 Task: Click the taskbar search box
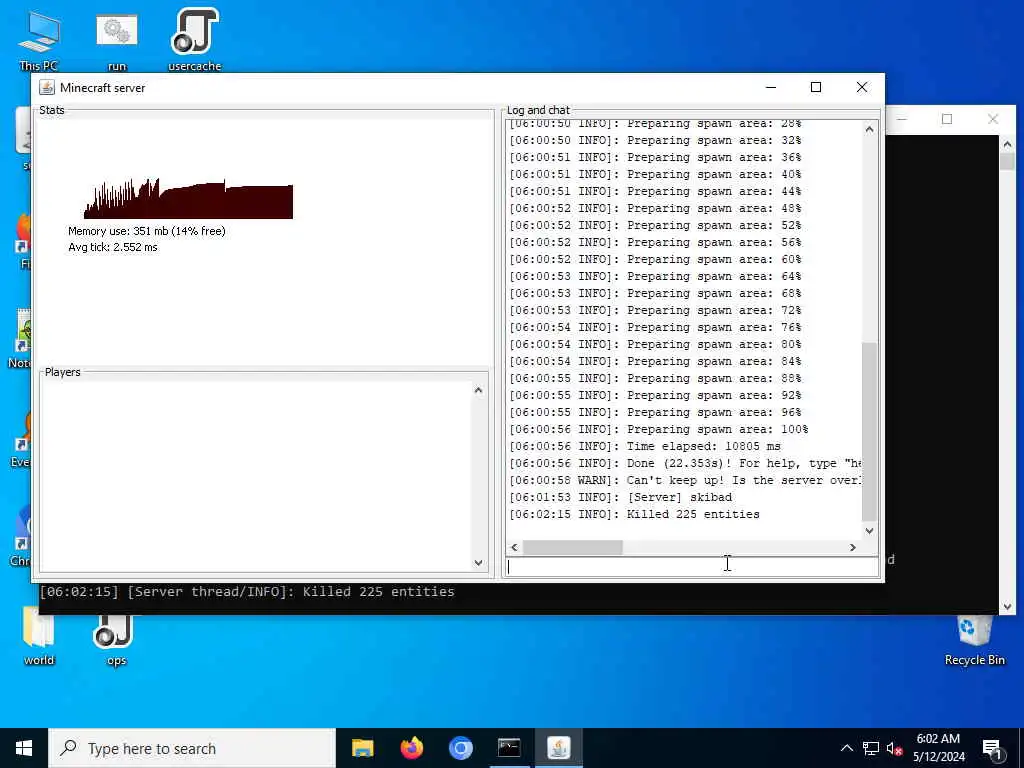point(192,748)
